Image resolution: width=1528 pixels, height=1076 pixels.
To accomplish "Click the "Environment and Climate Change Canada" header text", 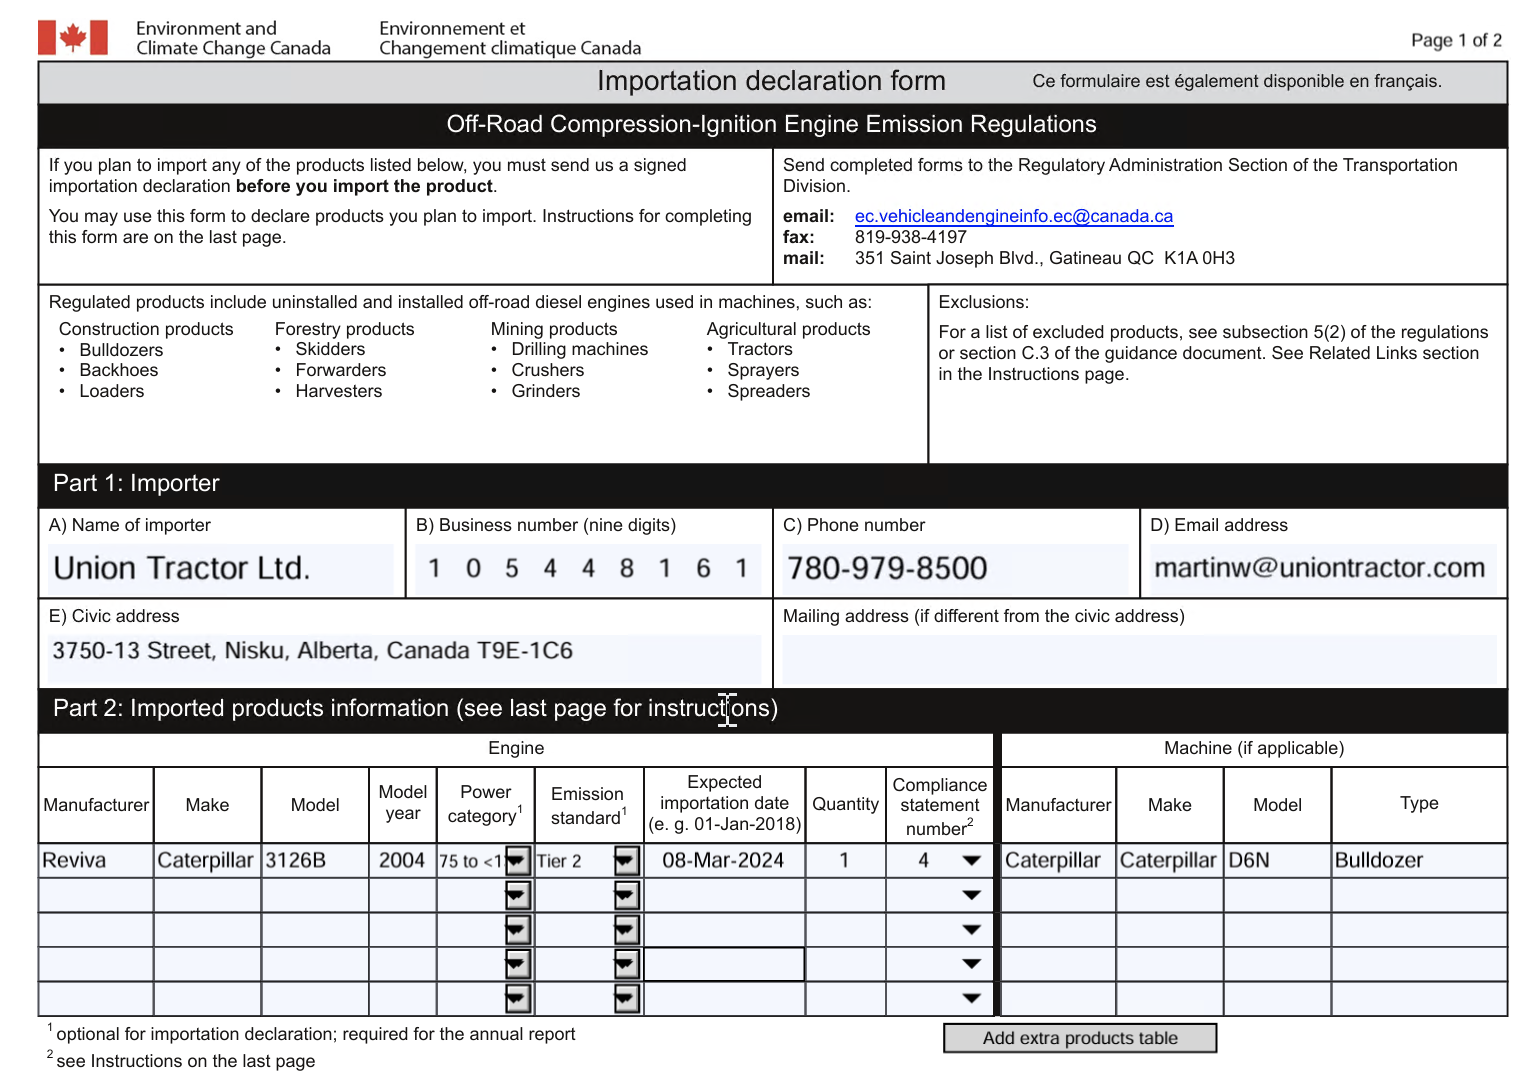I will coord(233,38).
